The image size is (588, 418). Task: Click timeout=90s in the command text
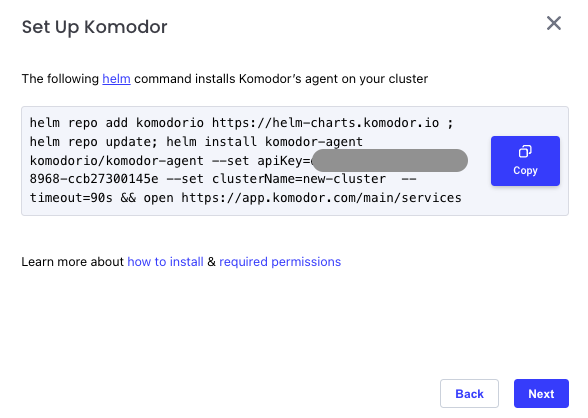point(71,198)
